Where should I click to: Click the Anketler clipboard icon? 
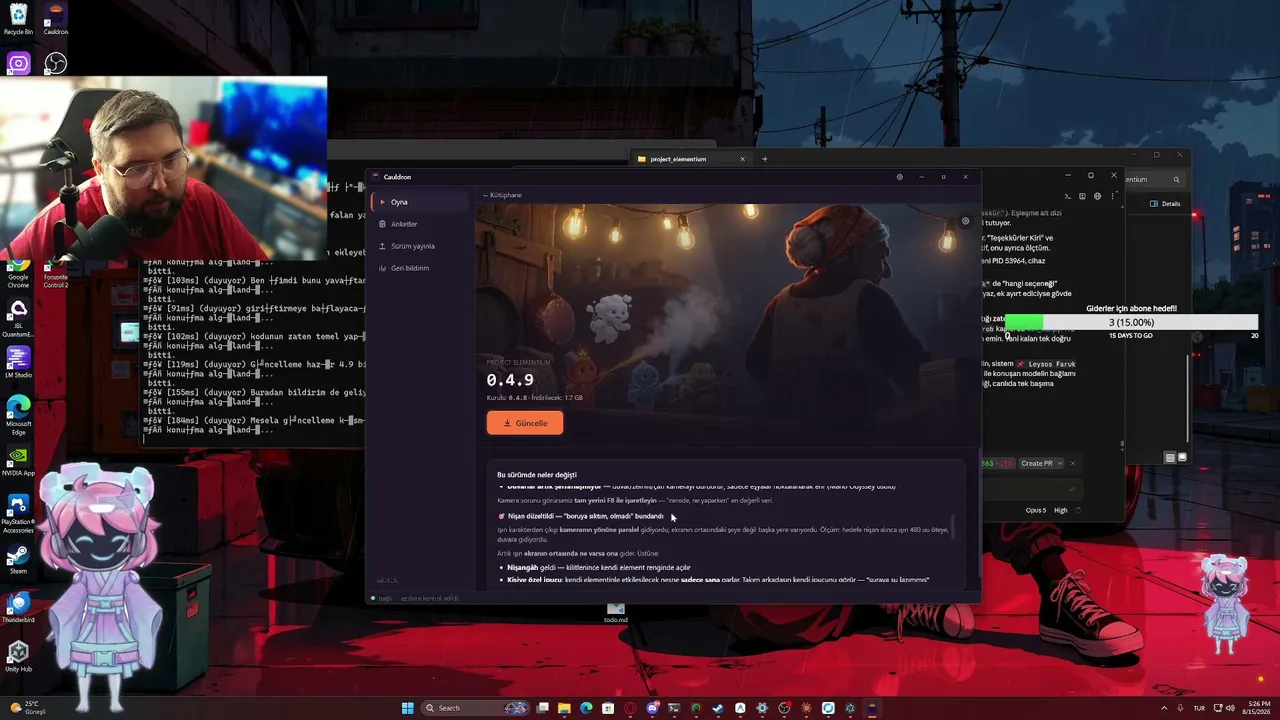click(x=382, y=224)
